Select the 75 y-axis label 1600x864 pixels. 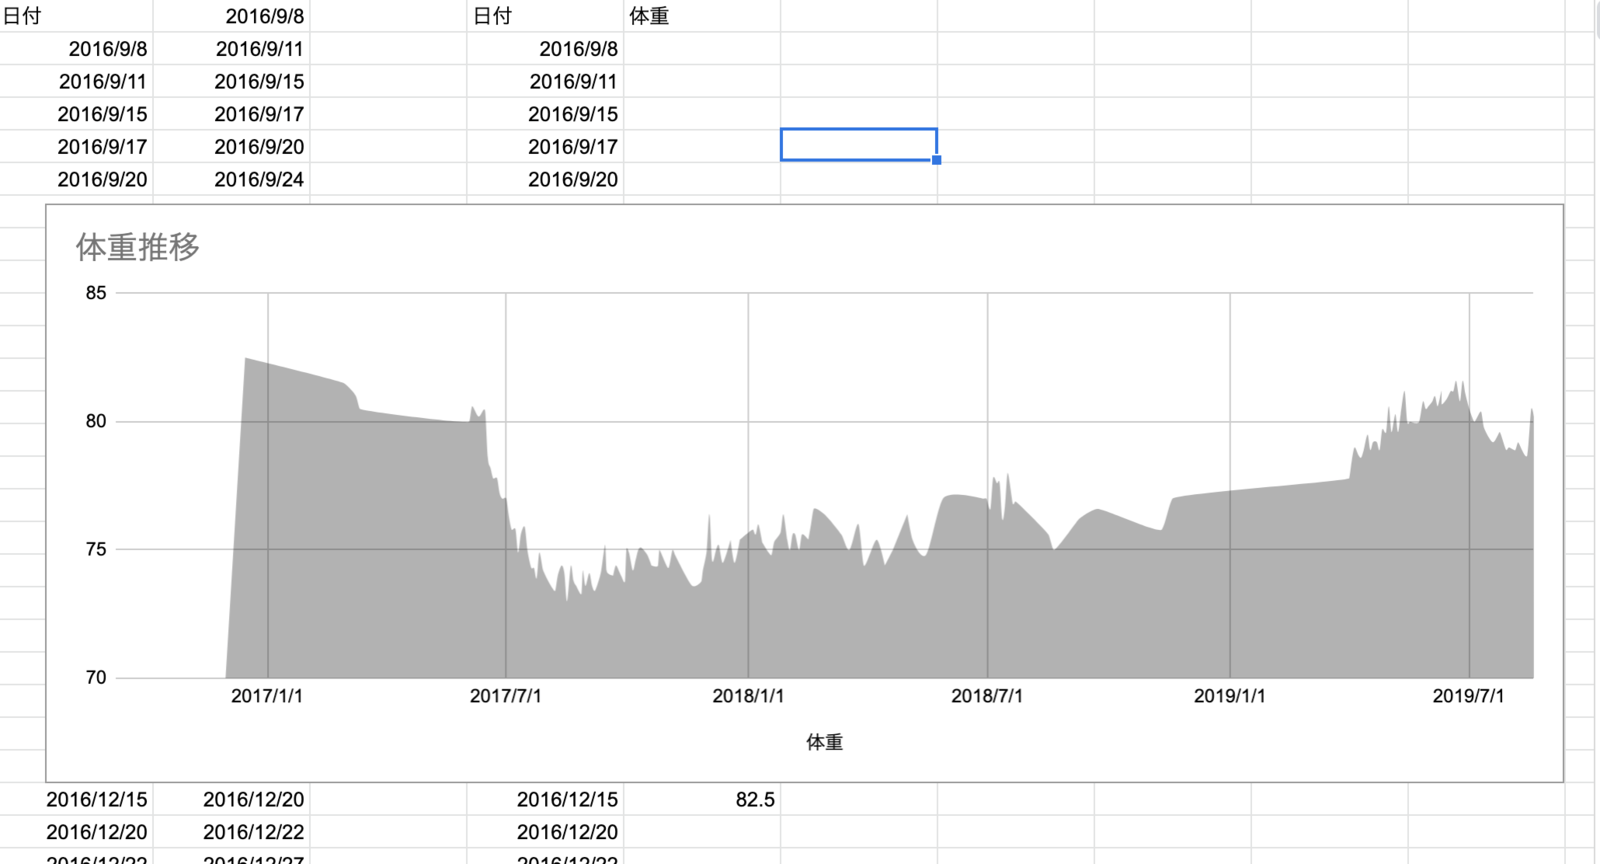pyautogui.click(x=96, y=549)
